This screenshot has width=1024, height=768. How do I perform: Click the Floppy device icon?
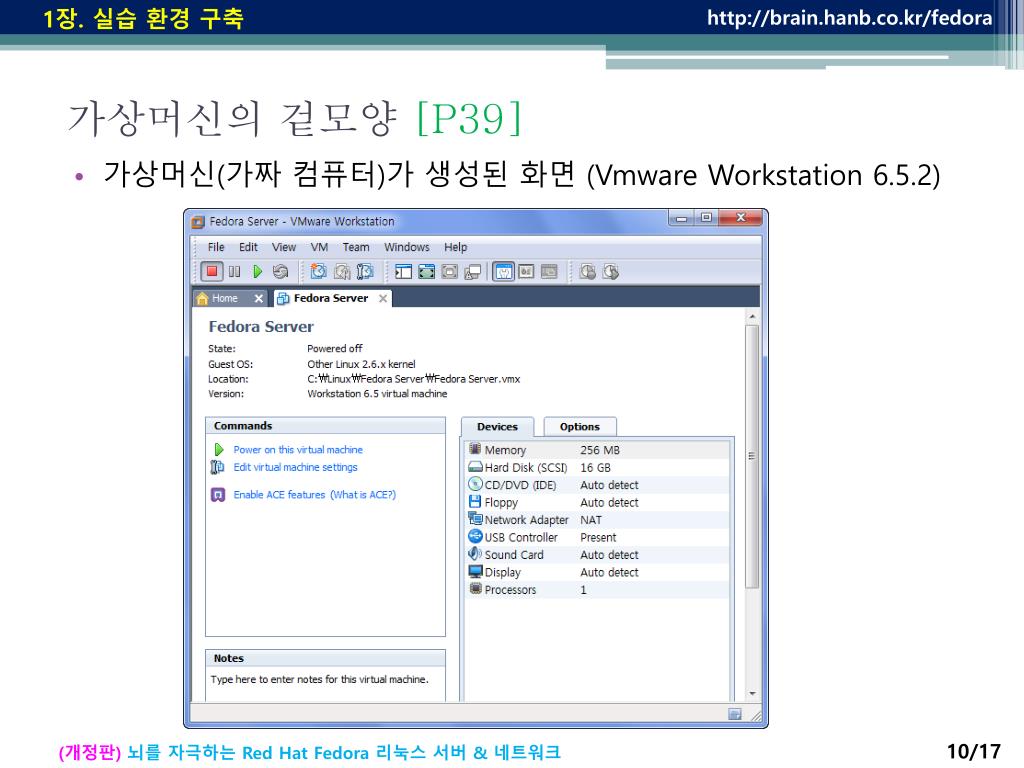(x=475, y=502)
